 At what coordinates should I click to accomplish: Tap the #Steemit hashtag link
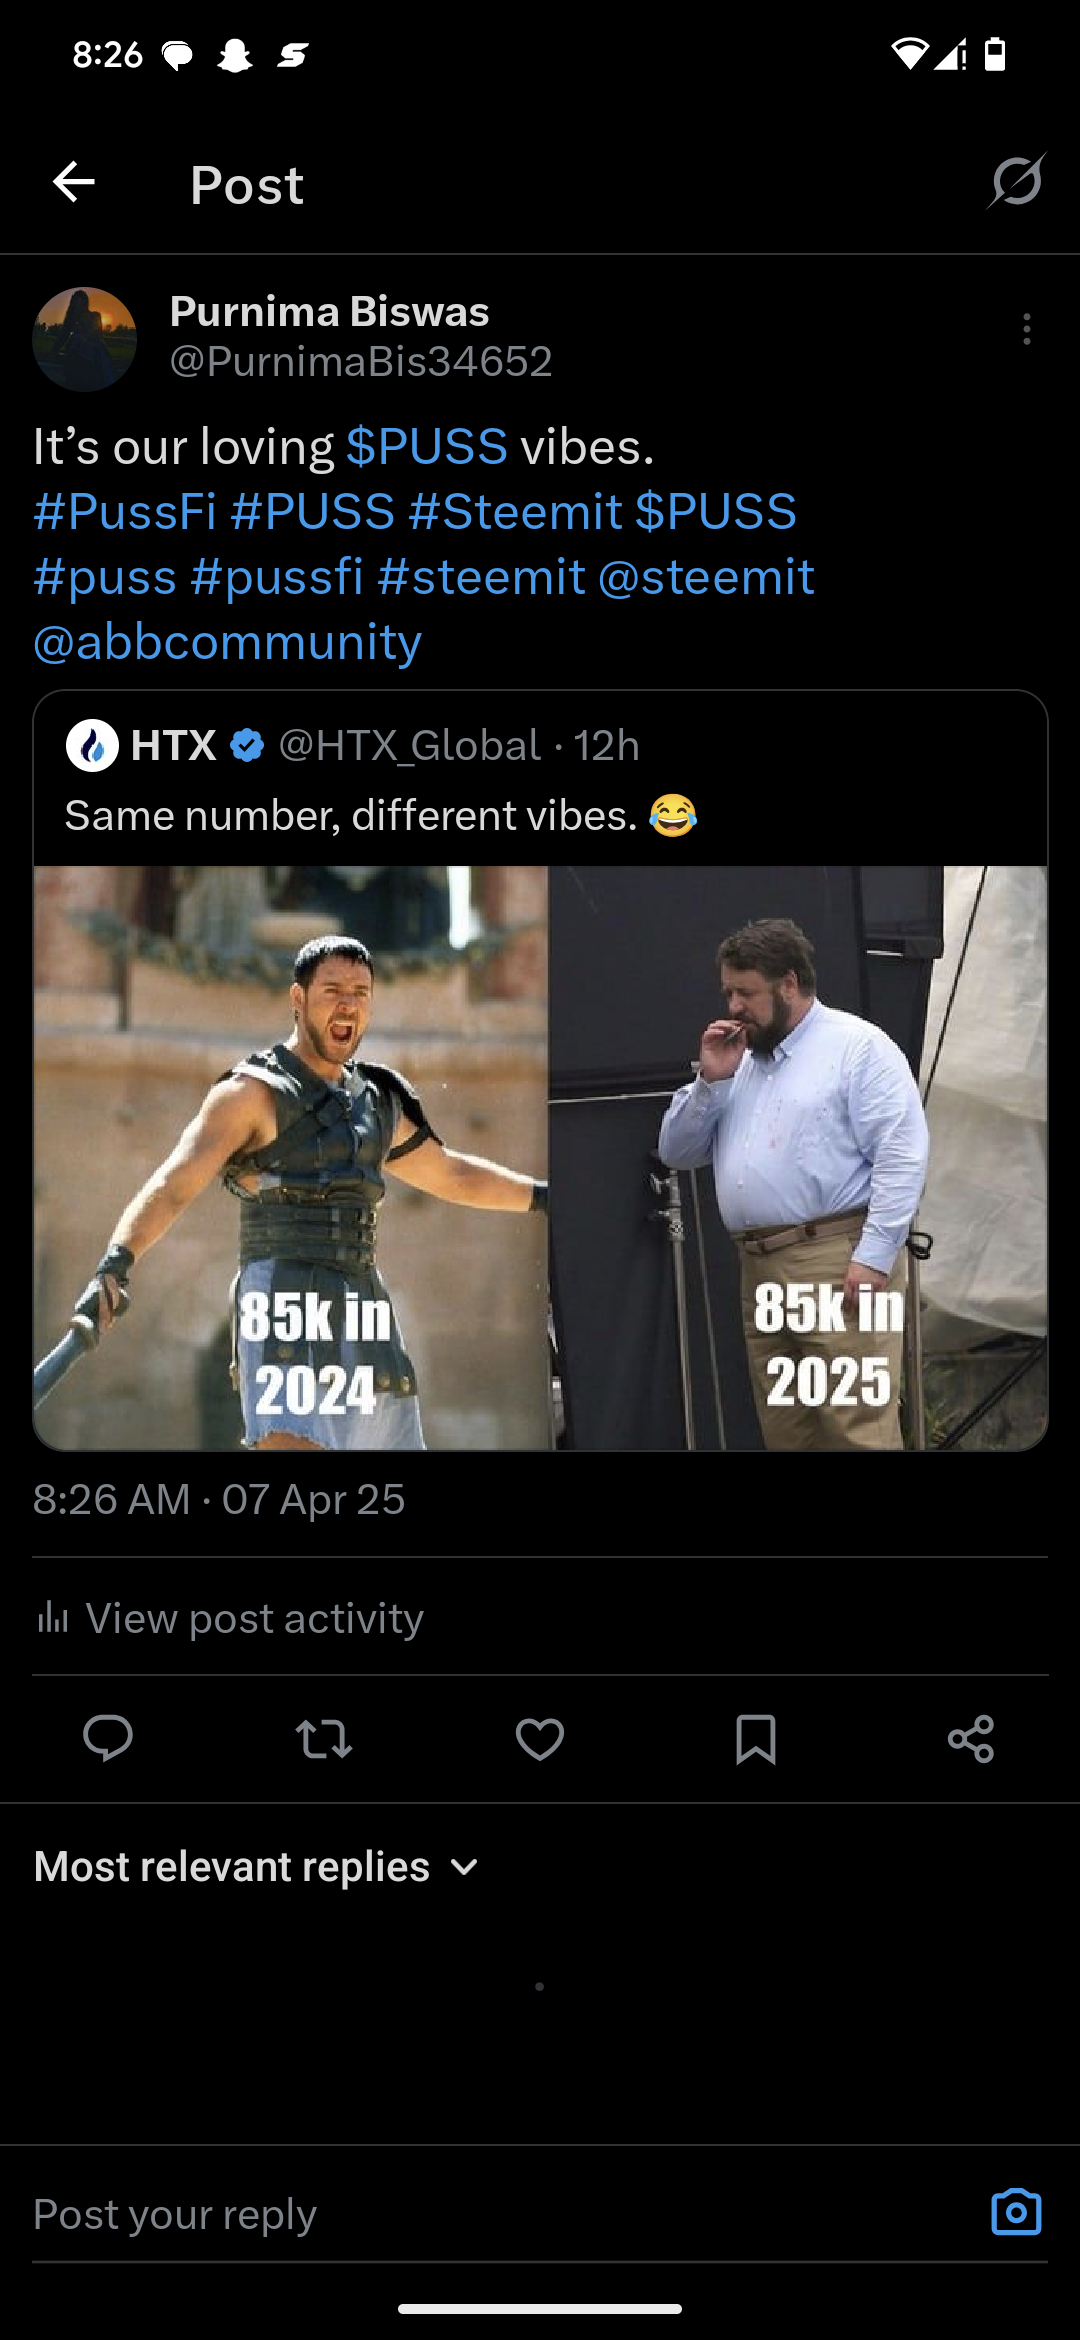515,512
